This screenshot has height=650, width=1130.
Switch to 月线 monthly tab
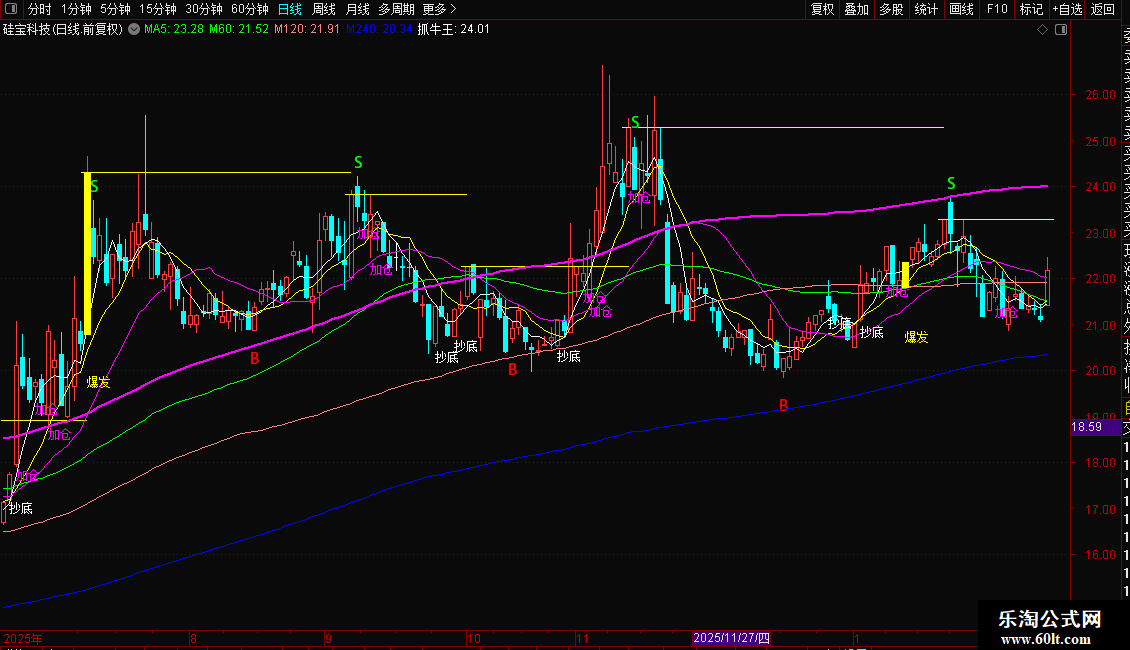tap(357, 9)
